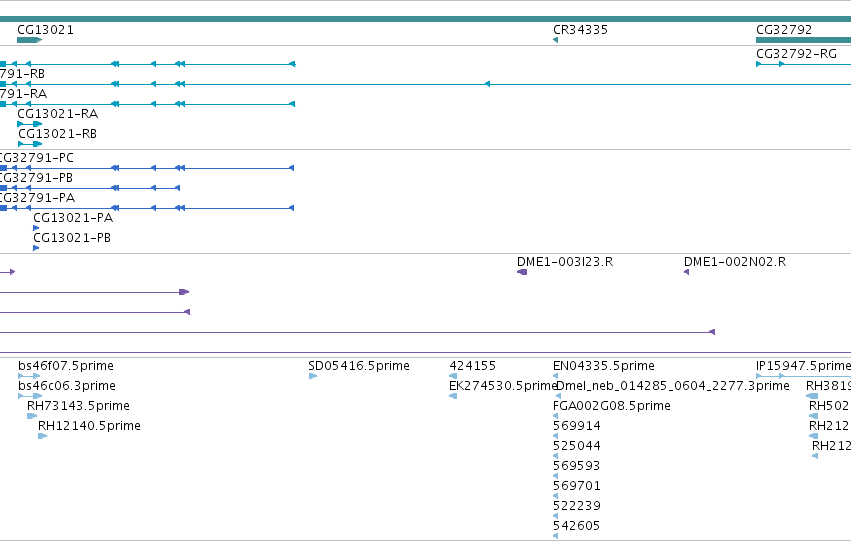Select the DME1-002N02.R purple arrow glyph
The image size is (851, 541).
[x=687, y=272]
